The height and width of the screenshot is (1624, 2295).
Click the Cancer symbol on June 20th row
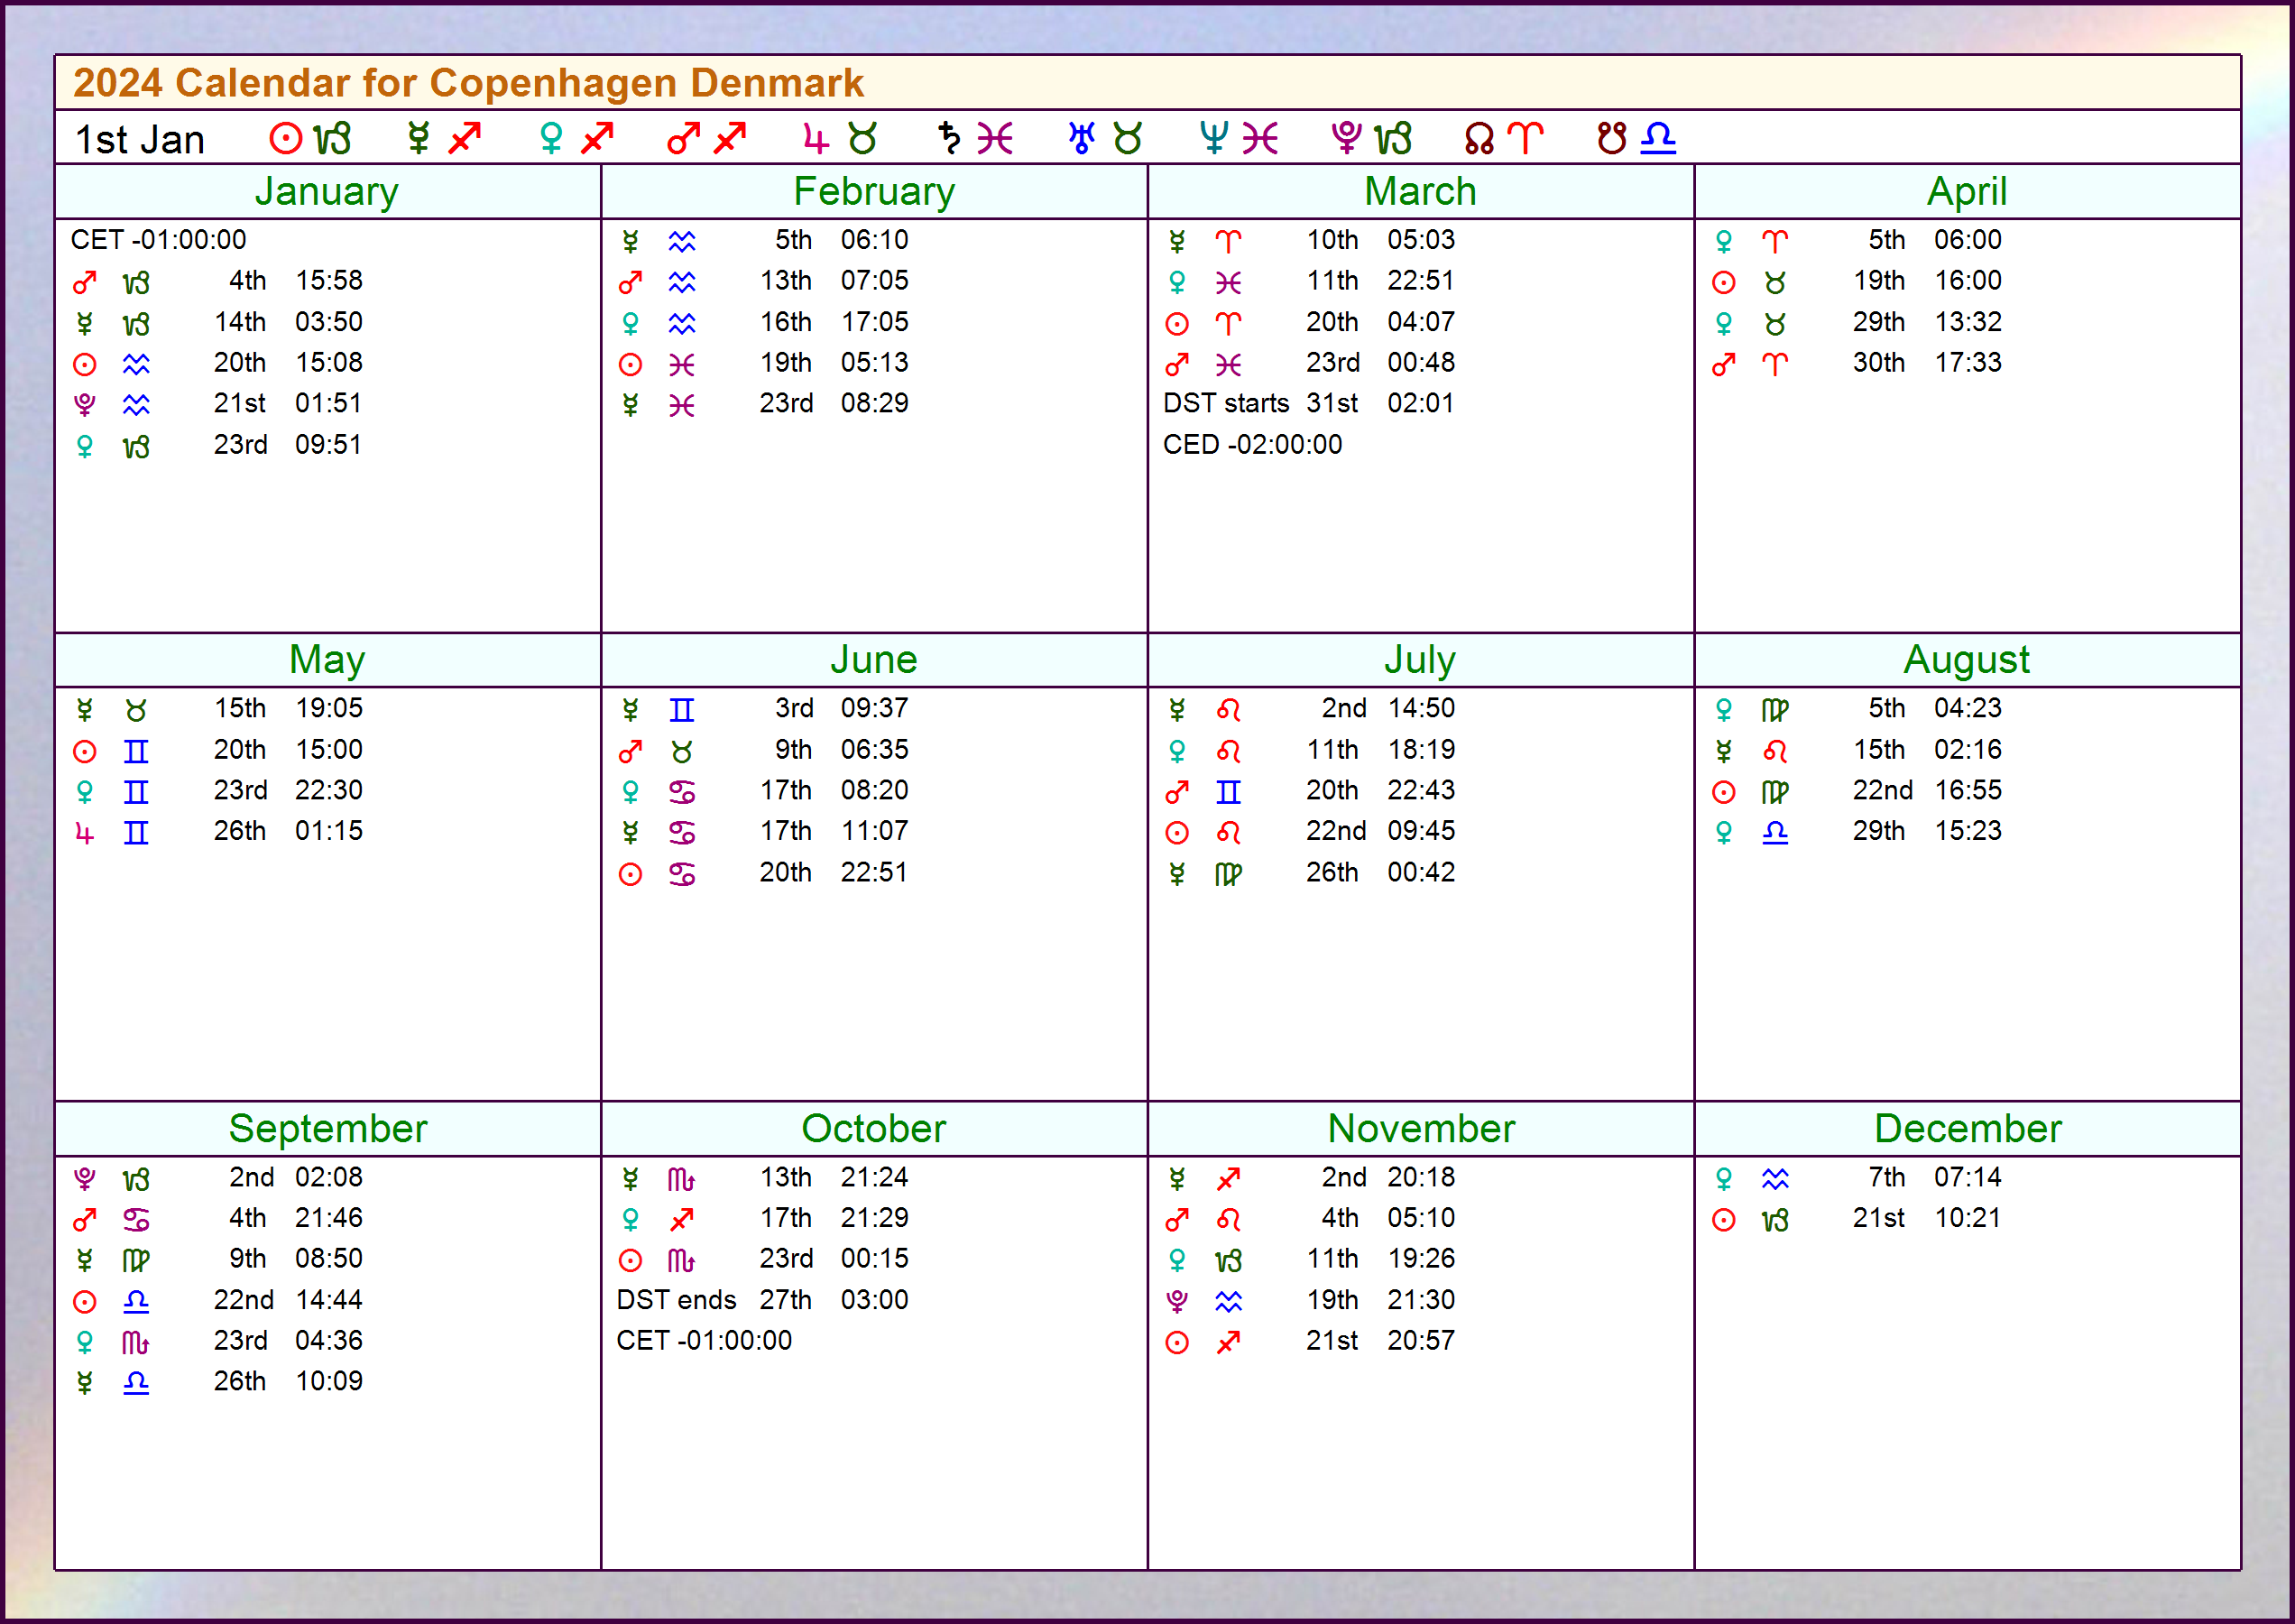click(x=682, y=874)
